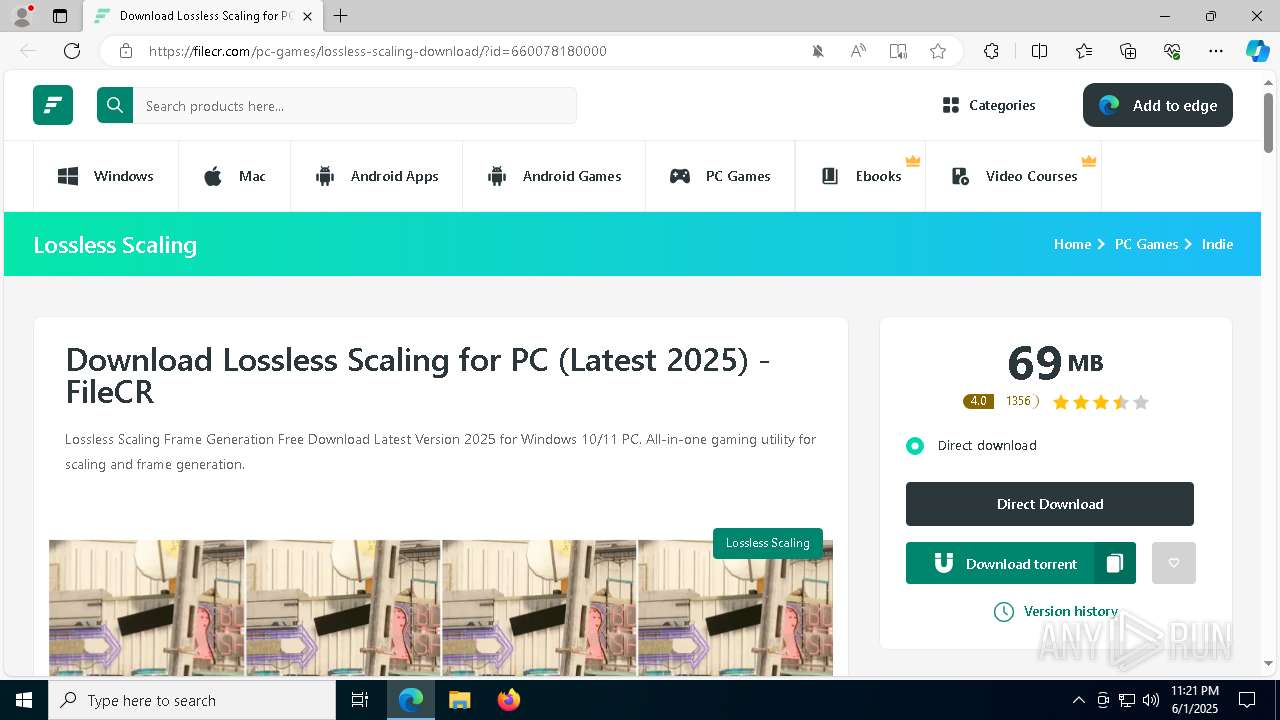Open a new browser tab
The width and height of the screenshot is (1280, 720).
(340, 16)
